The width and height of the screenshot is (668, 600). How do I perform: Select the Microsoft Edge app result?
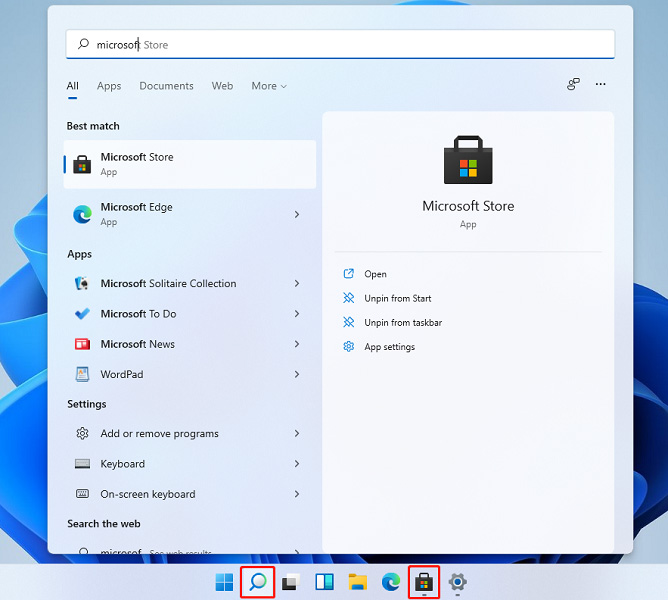[190, 214]
